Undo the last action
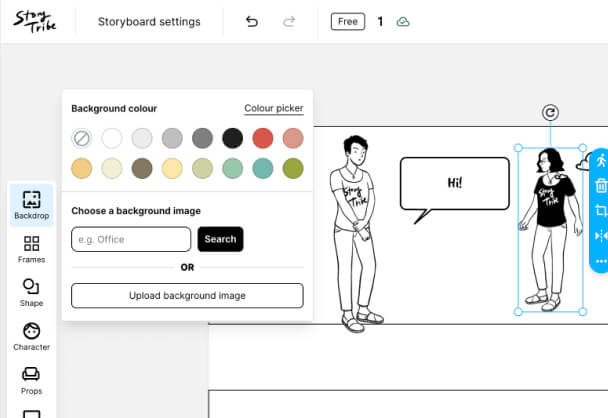This screenshot has width=608, height=418. (252, 21)
